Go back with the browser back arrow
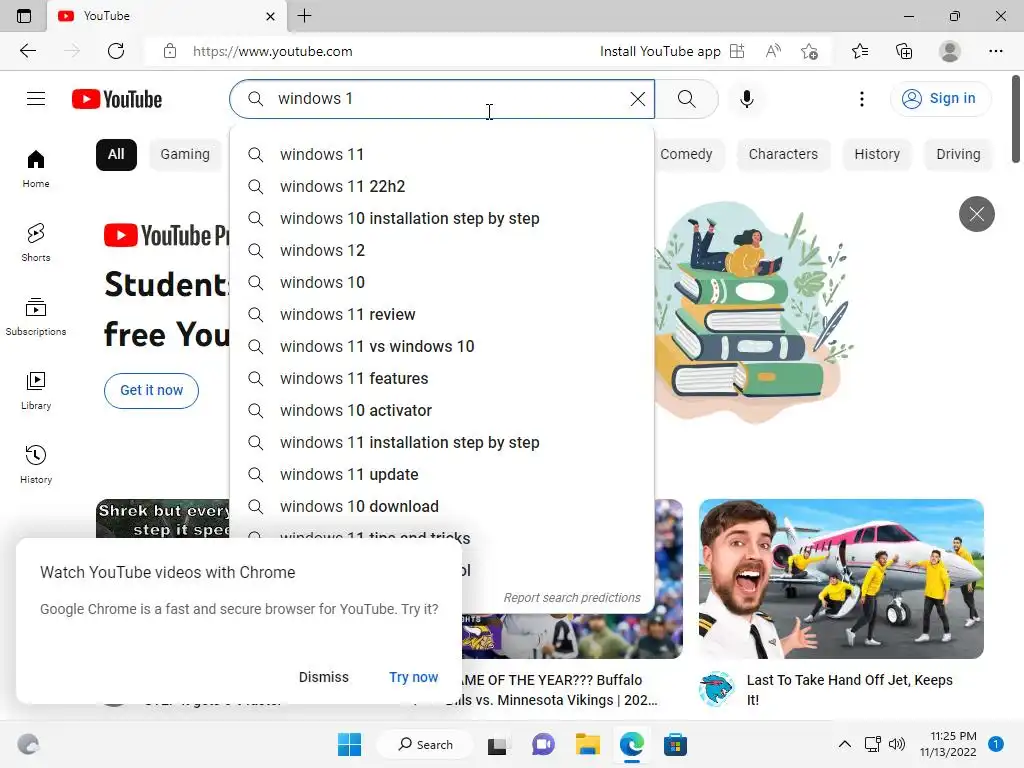This screenshot has width=1024, height=768. click(x=27, y=51)
